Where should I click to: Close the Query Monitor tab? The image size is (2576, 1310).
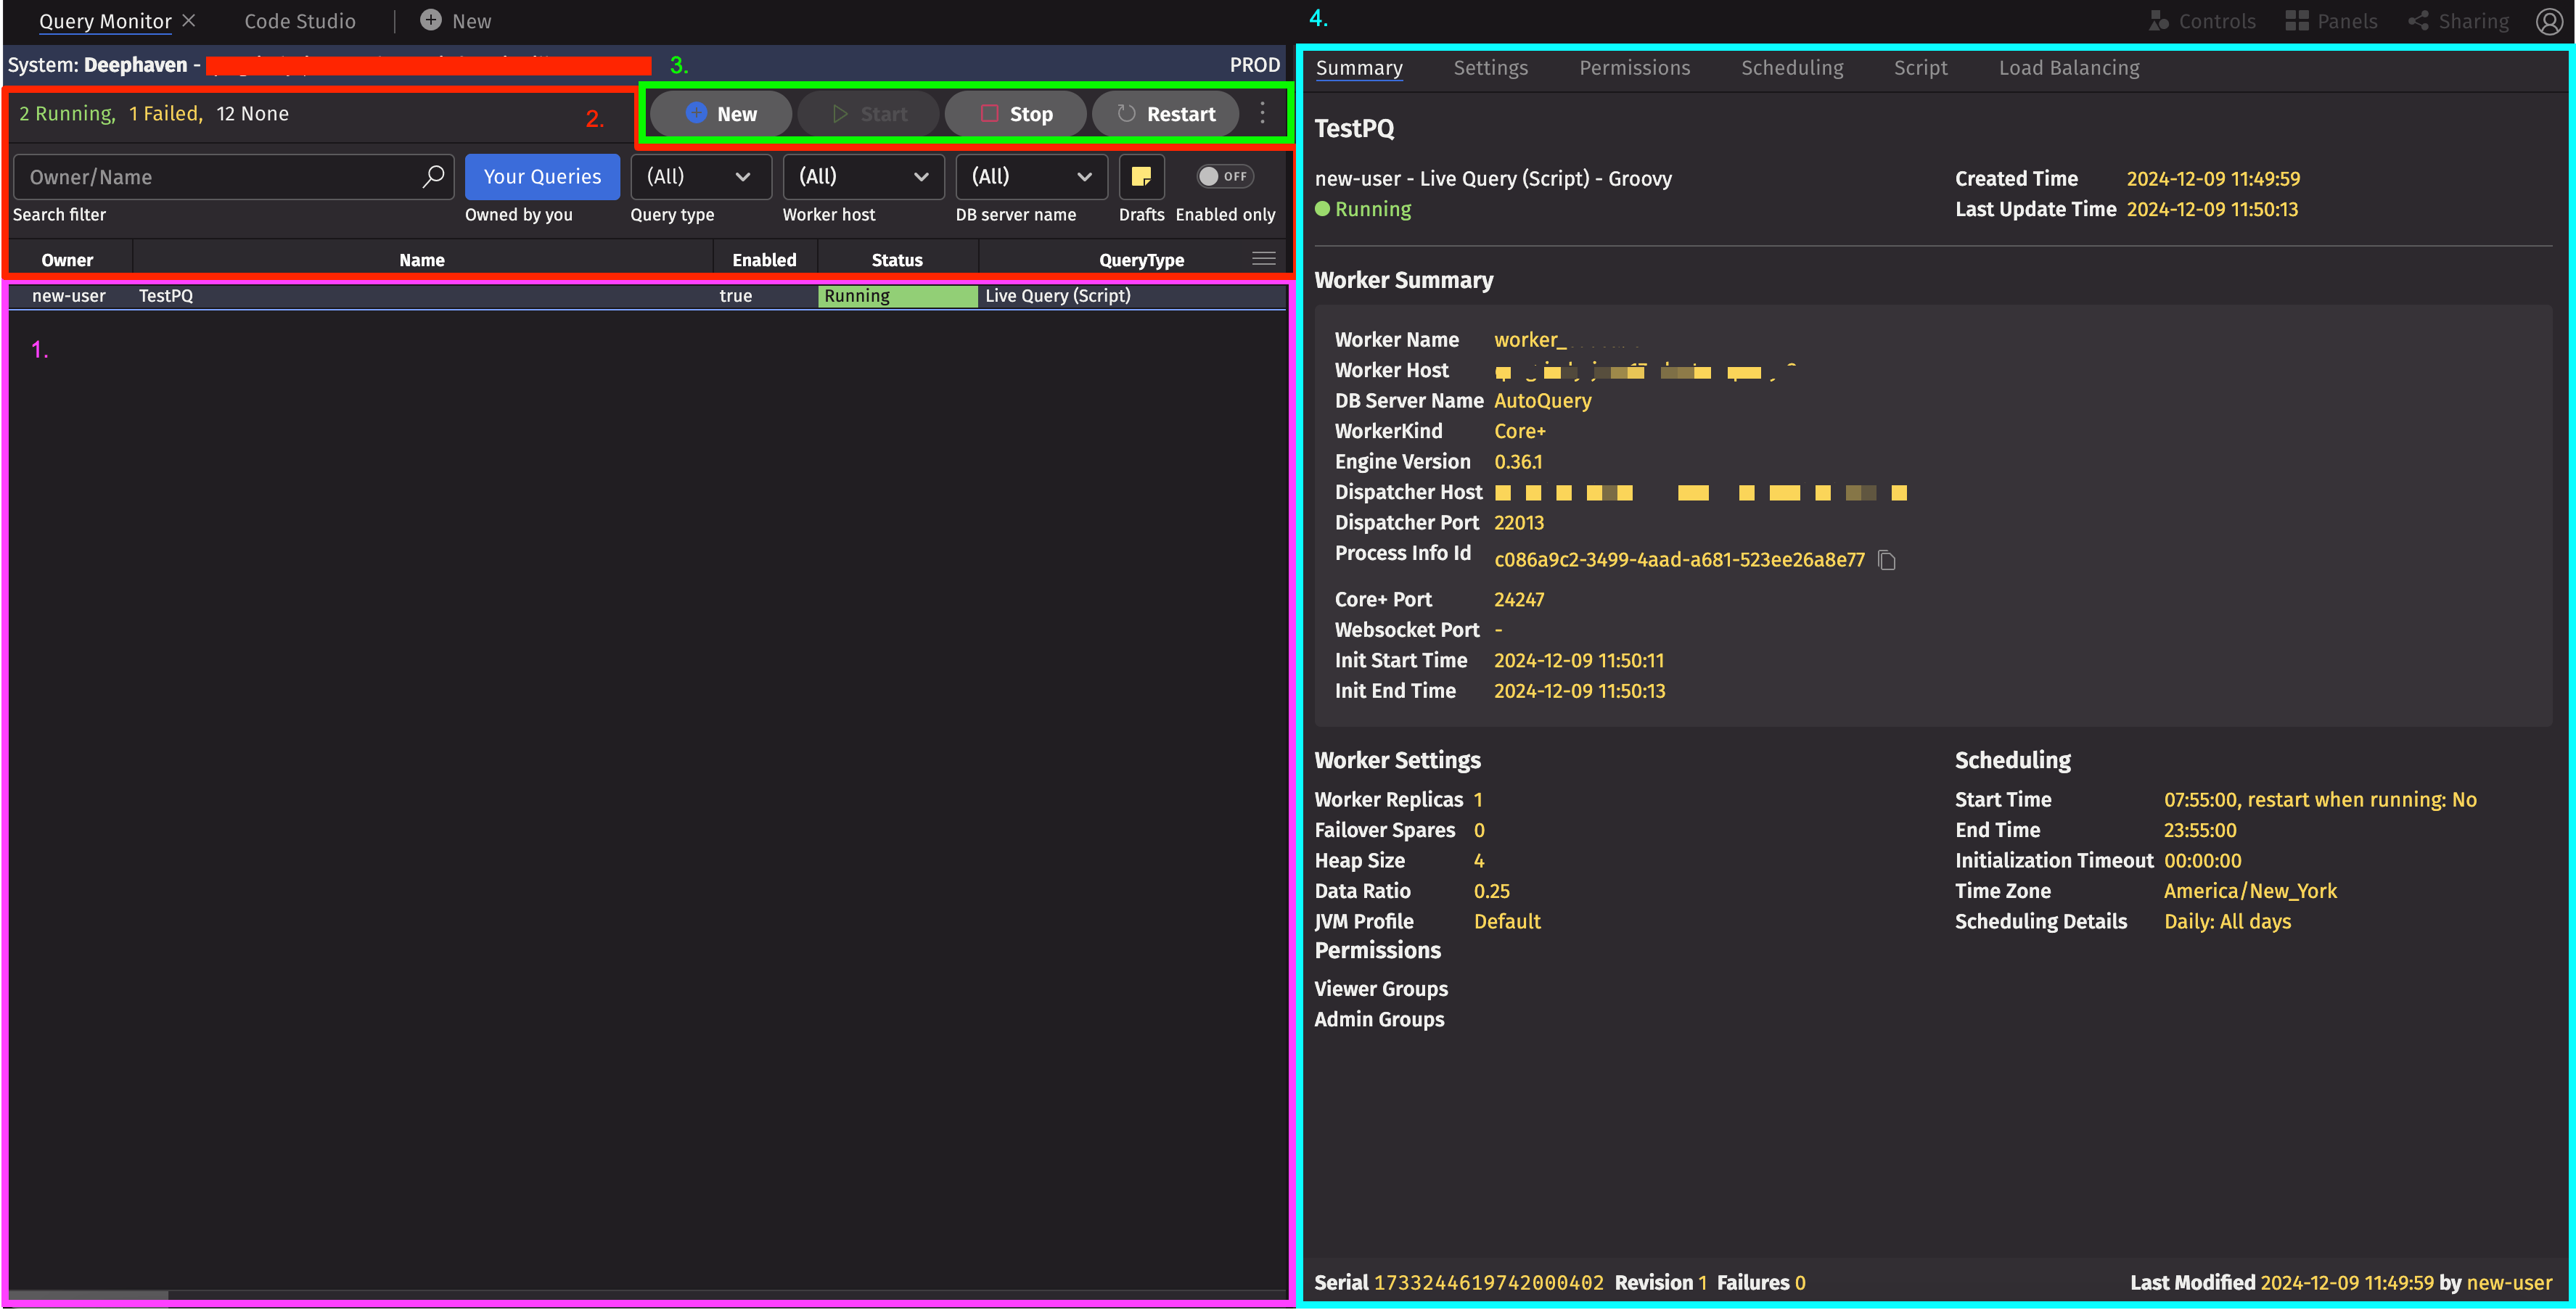(x=189, y=21)
